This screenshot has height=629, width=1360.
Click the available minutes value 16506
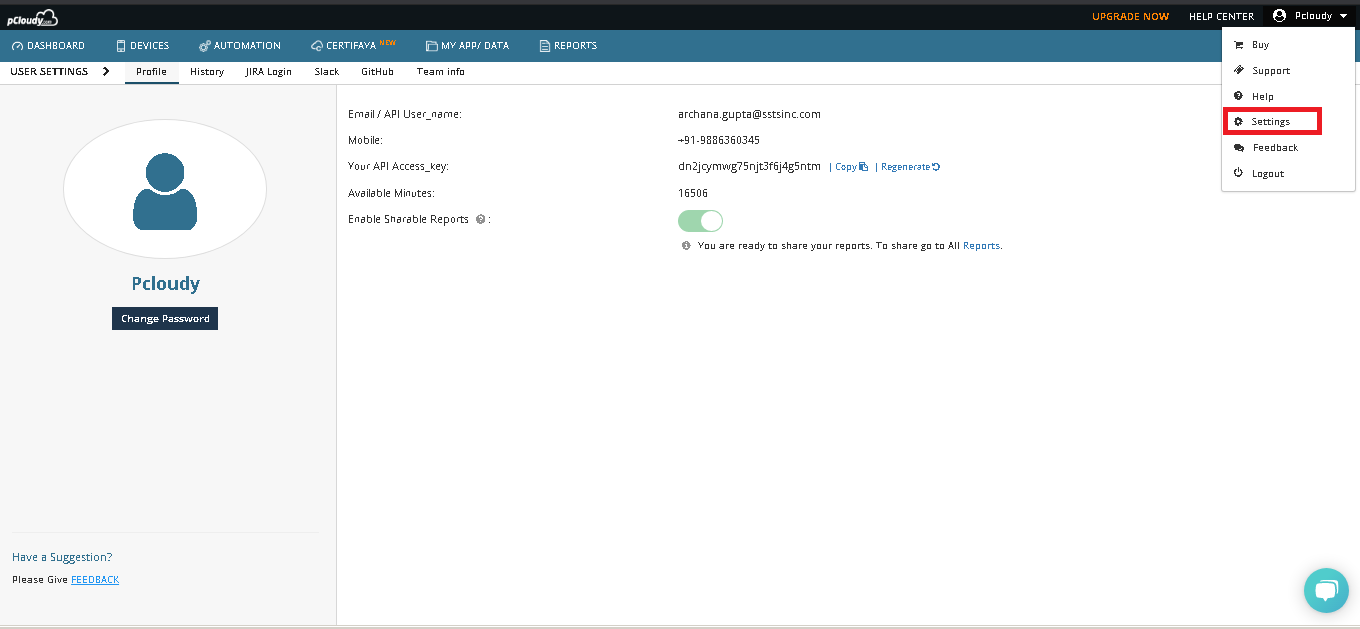pyautogui.click(x=693, y=193)
